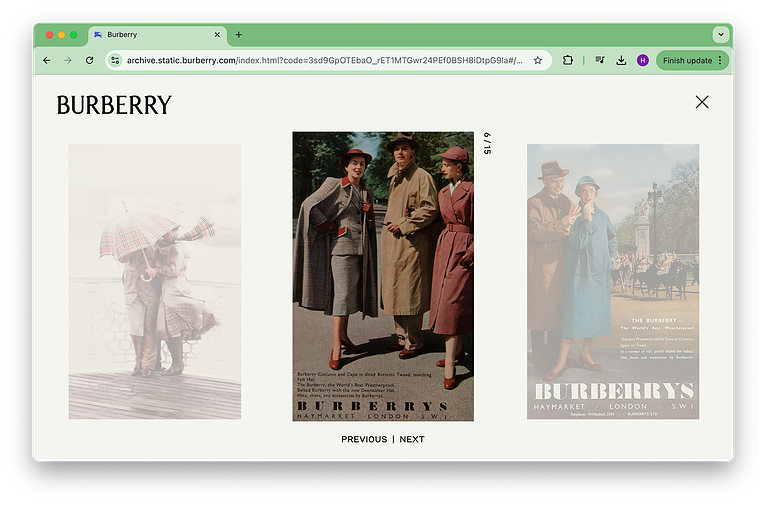
Task: Click the yellow minimize window button
Action: [61, 35]
